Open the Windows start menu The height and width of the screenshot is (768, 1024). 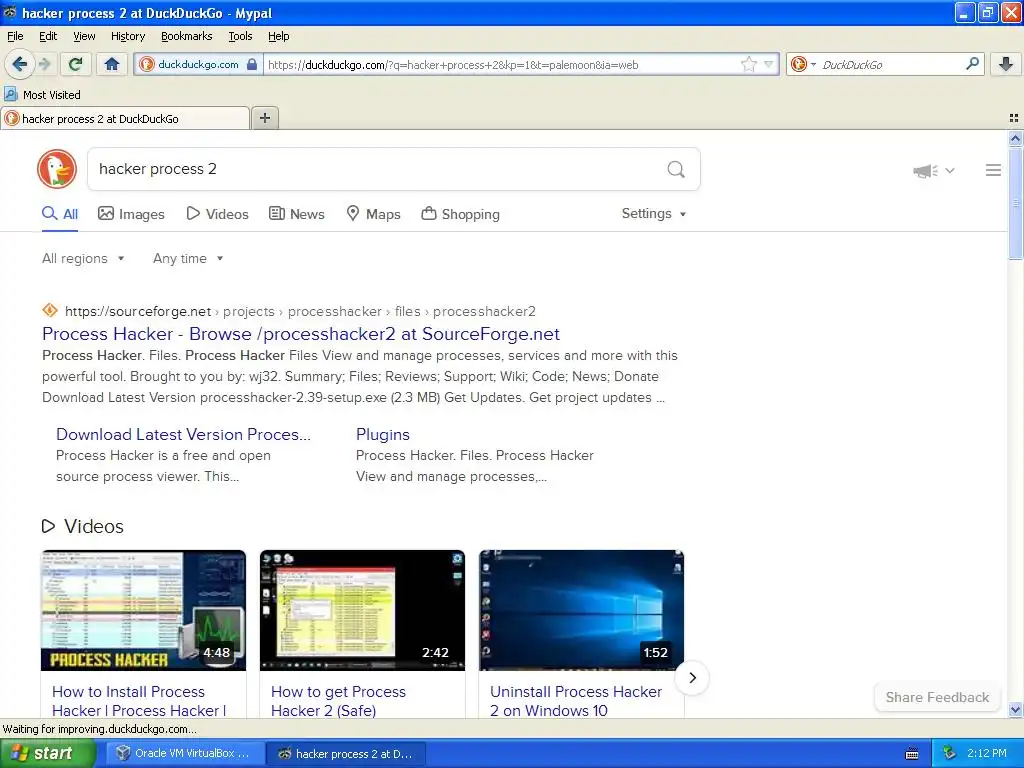[48, 754]
